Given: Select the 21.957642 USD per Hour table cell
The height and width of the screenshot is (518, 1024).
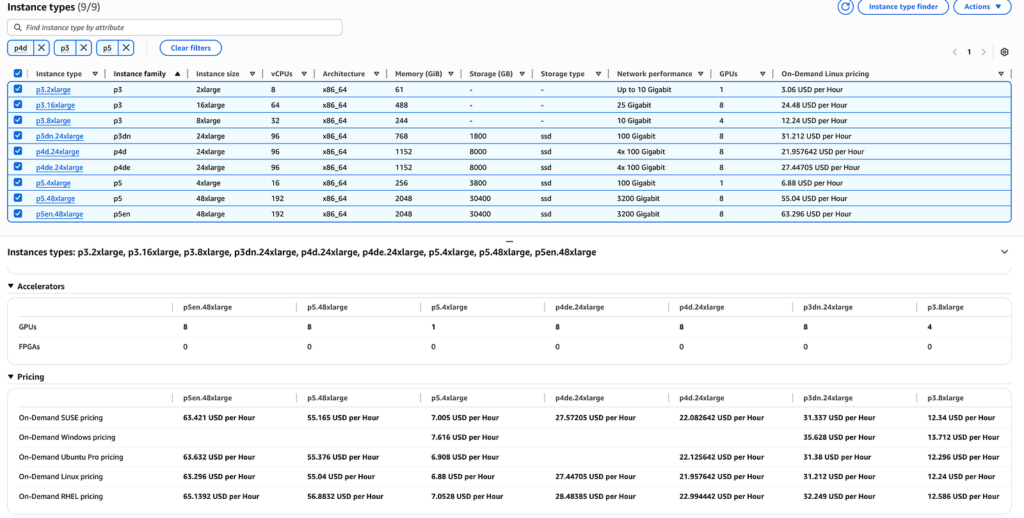Looking at the screenshot, I should click(x=822, y=152).
